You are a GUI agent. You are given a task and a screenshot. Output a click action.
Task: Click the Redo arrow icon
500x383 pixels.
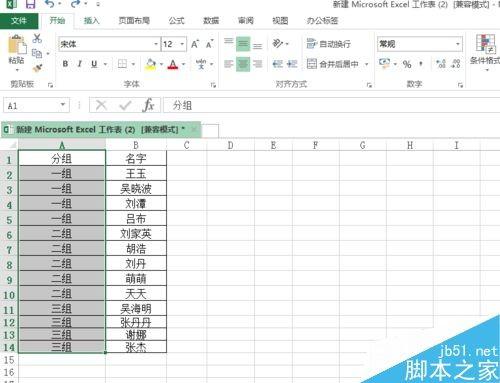pyautogui.click(x=75, y=4)
